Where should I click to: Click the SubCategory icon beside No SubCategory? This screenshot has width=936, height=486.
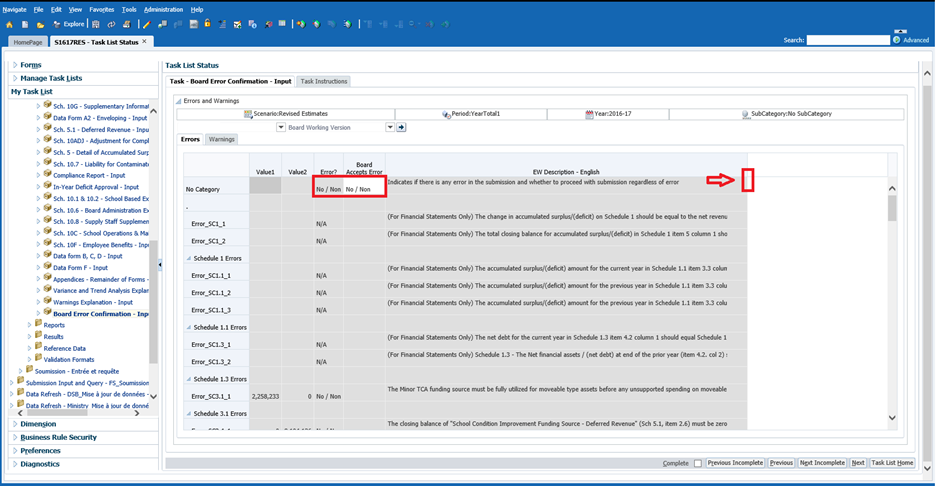pos(745,114)
